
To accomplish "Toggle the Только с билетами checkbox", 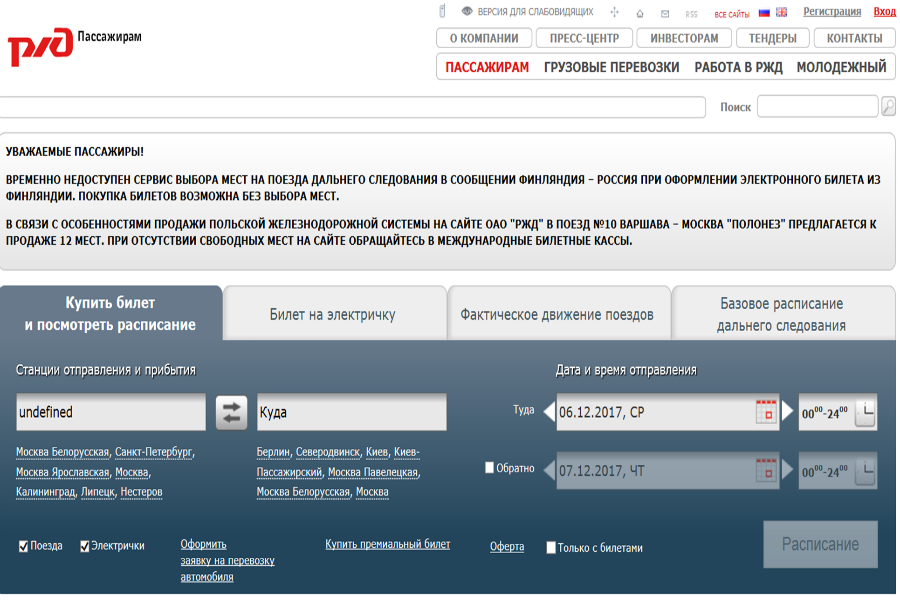I will click(551, 548).
